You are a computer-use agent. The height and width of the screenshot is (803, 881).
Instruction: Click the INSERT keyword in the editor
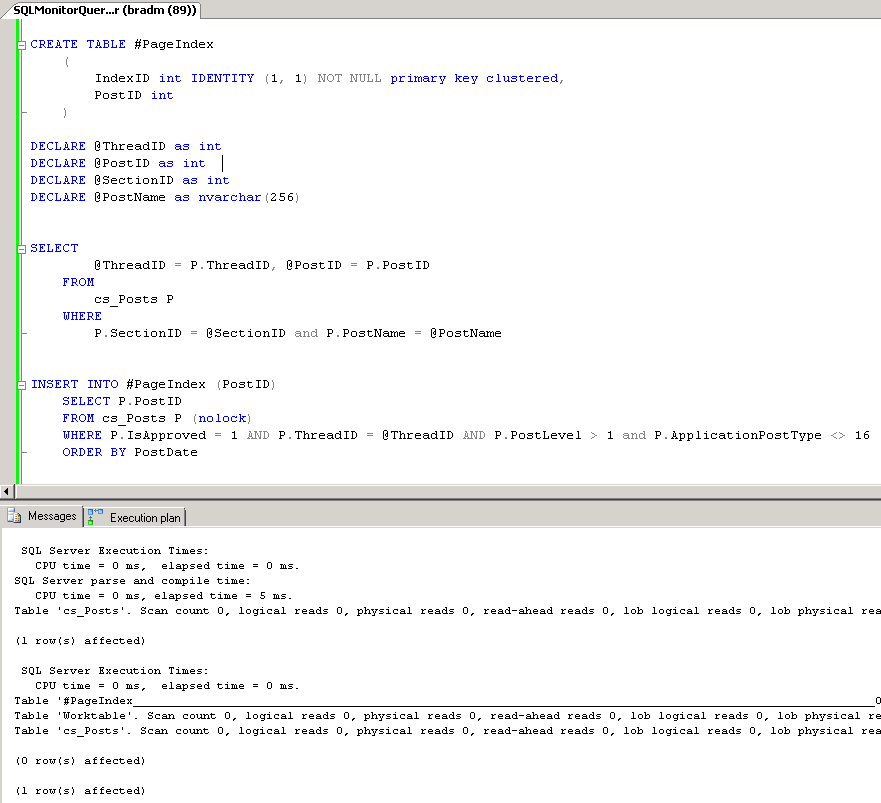click(x=55, y=384)
